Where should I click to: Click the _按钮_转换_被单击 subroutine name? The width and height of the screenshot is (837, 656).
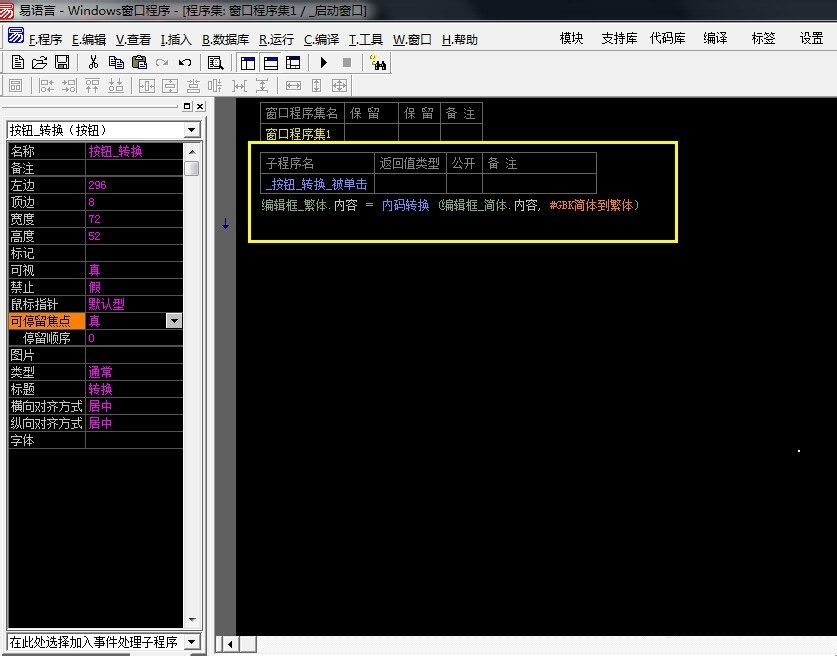317,184
